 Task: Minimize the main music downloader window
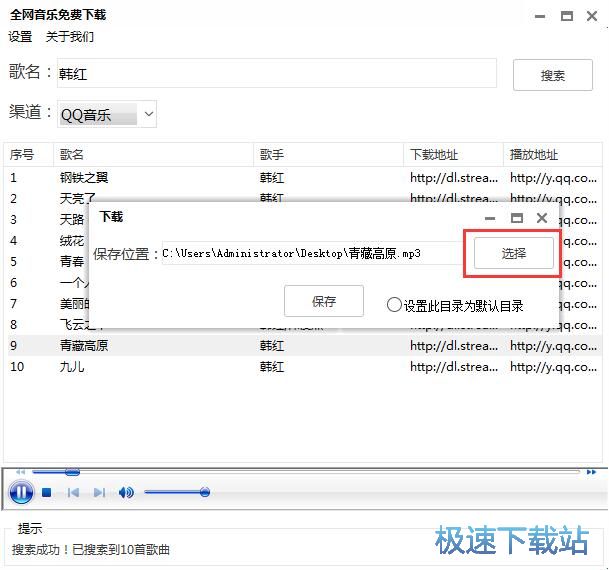(x=540, y=16)
